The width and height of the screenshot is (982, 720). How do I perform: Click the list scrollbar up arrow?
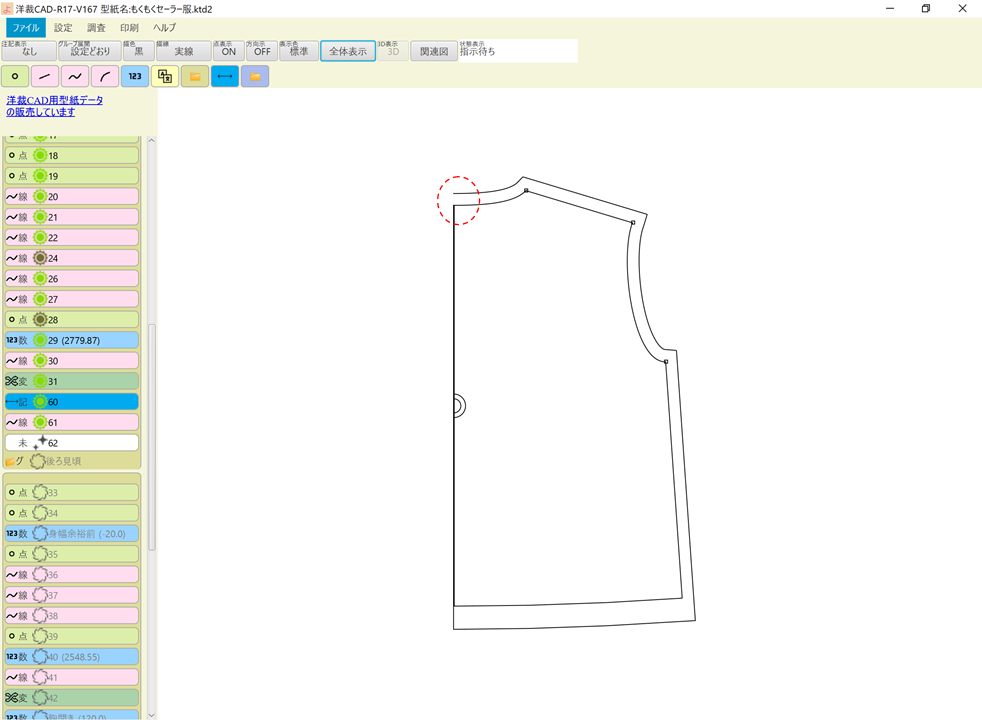(152, 141)
